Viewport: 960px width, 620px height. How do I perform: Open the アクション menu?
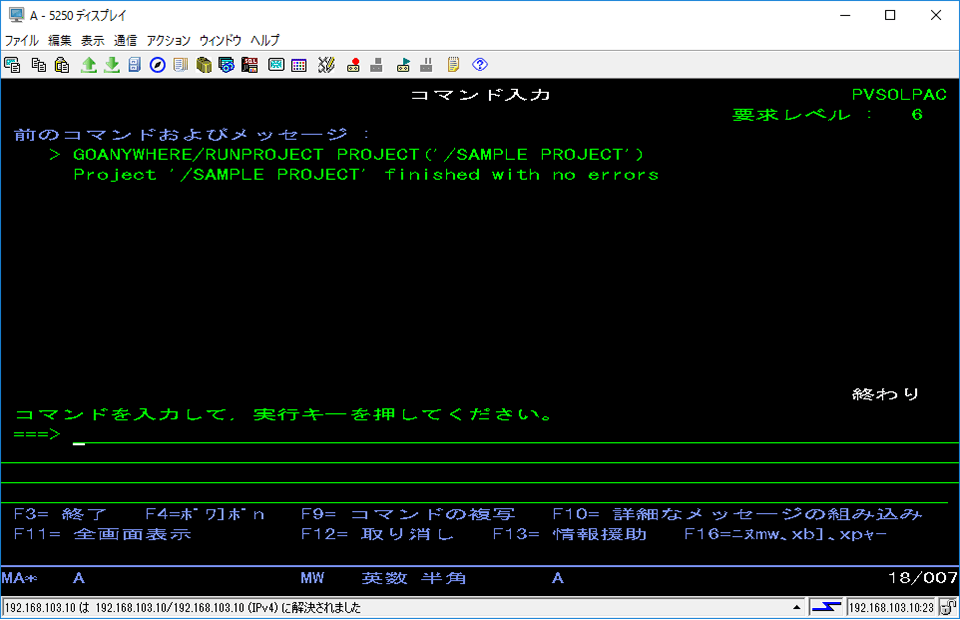tap(168, 40)
